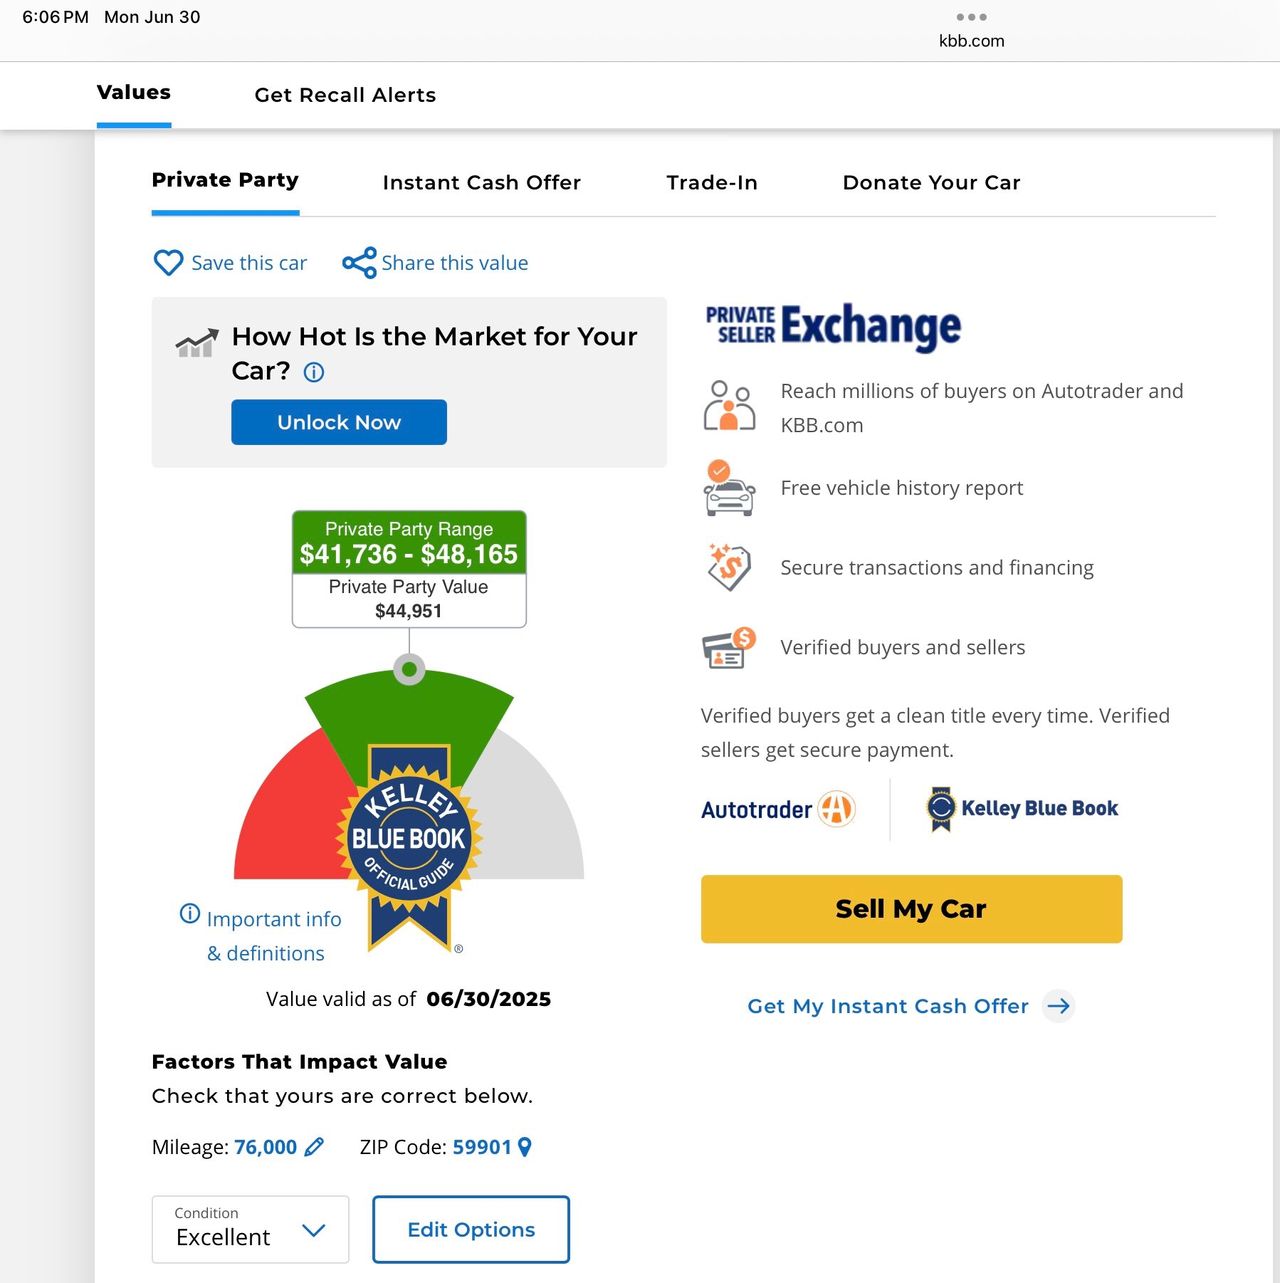This screenshot has height=1283, width=1280.
Task: Open the Condition dropdown showing Excellent
Action: (x=250, y=1229)
